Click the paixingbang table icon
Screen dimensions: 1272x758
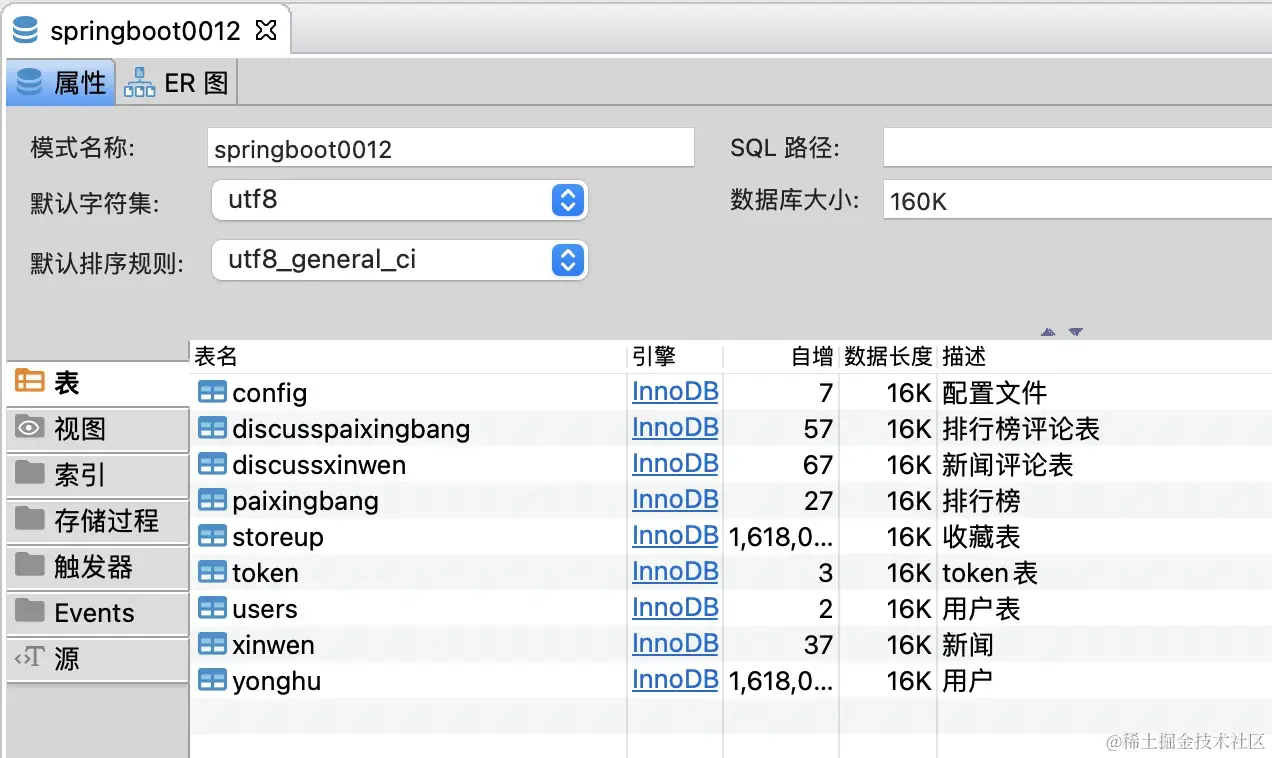(x=212, y=501)
